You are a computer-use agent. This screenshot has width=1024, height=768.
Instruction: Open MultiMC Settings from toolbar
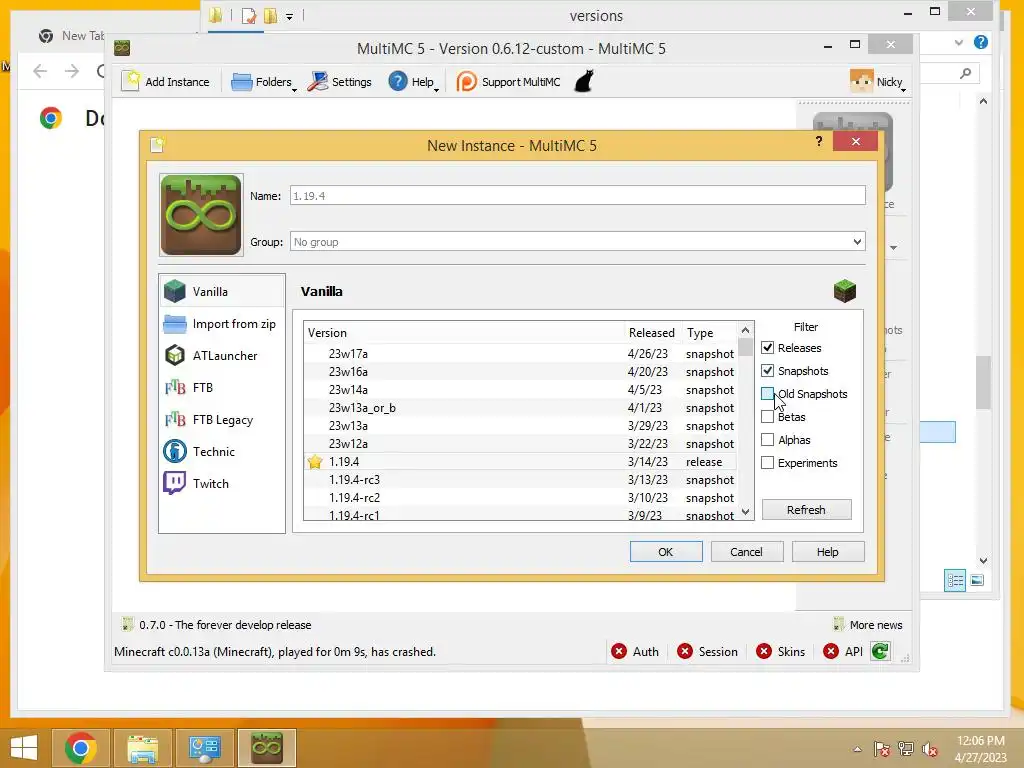tap(340, 82)
